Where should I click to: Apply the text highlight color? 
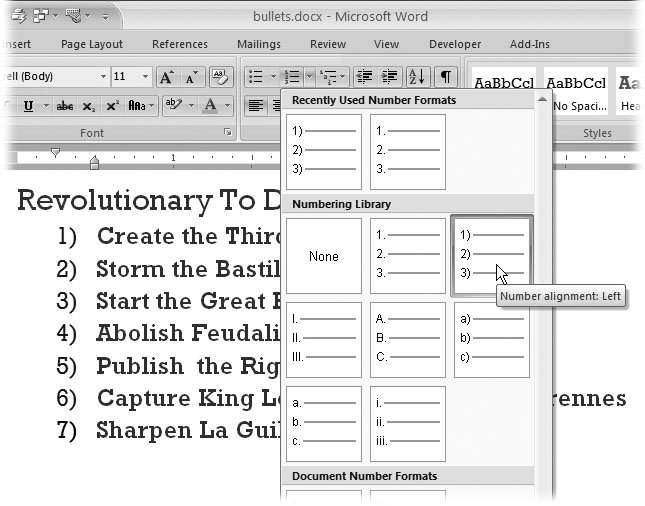tap(171, 105)
